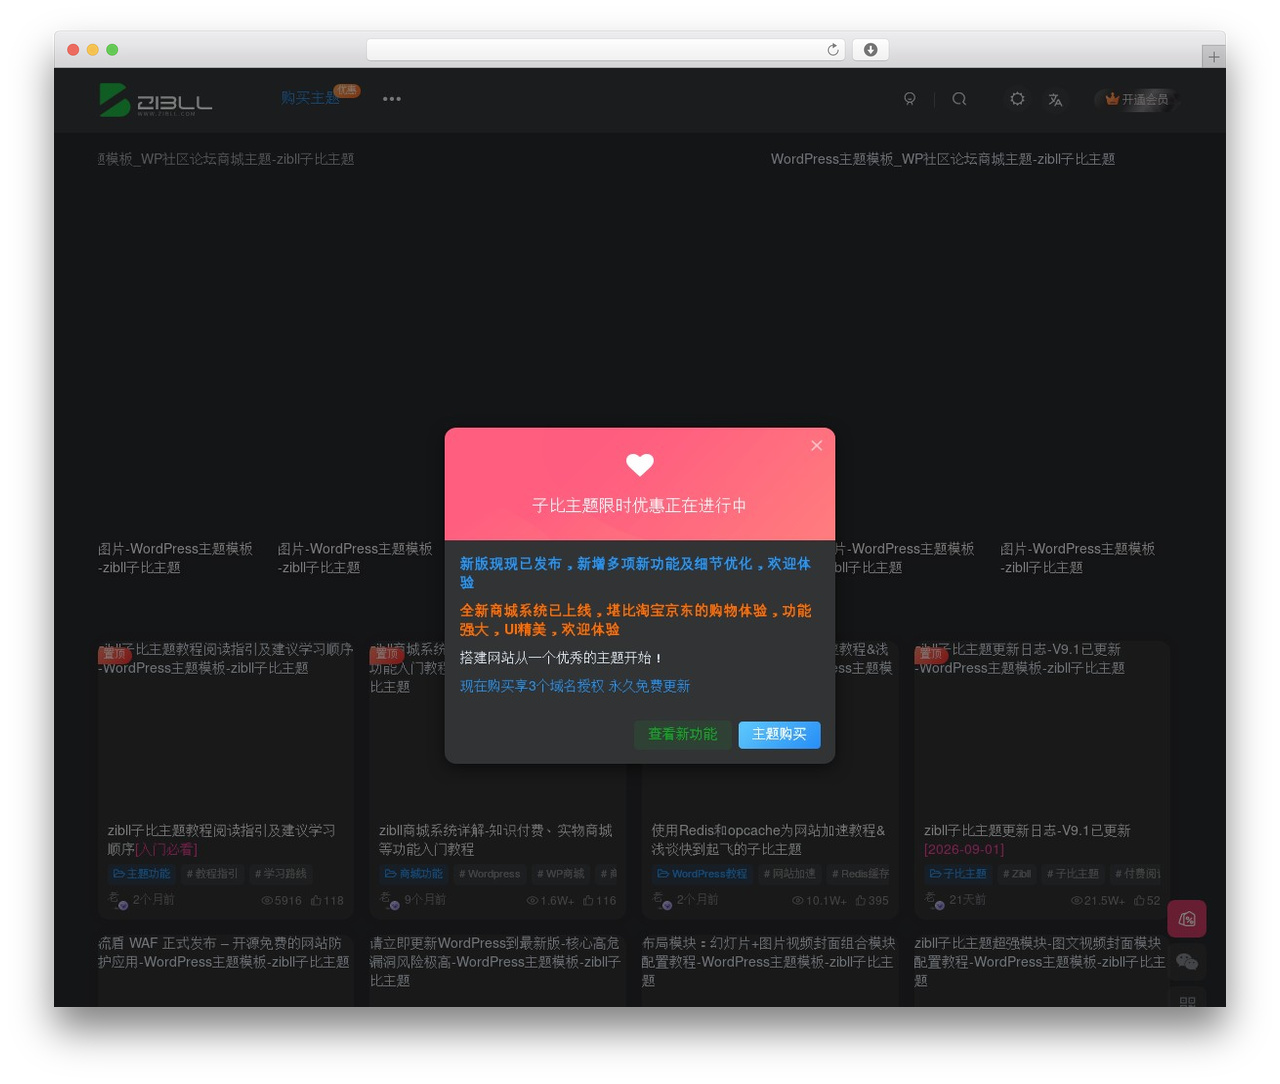Open the orange 全新商城系统已上线 link
This screenshot has width=1280, height=1084.
pyautogui.click(x=636, y=620)
